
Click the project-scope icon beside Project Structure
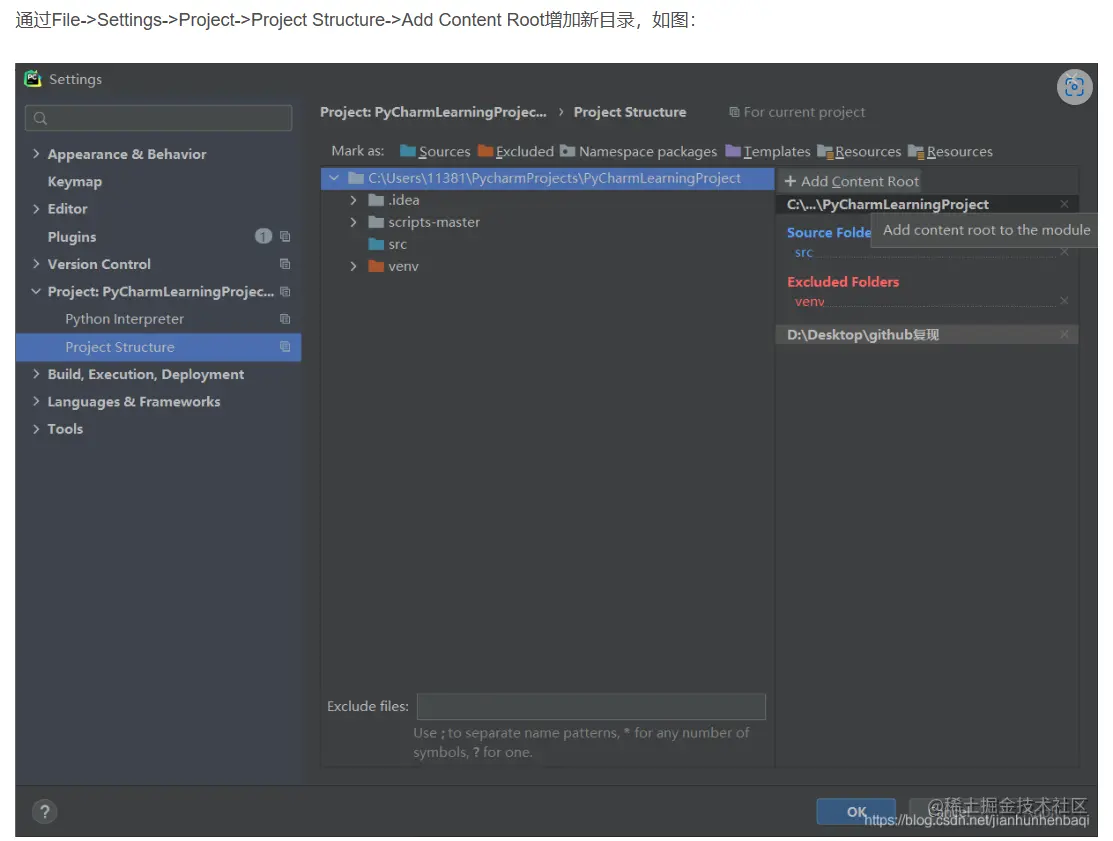click(x=285, y=347)
